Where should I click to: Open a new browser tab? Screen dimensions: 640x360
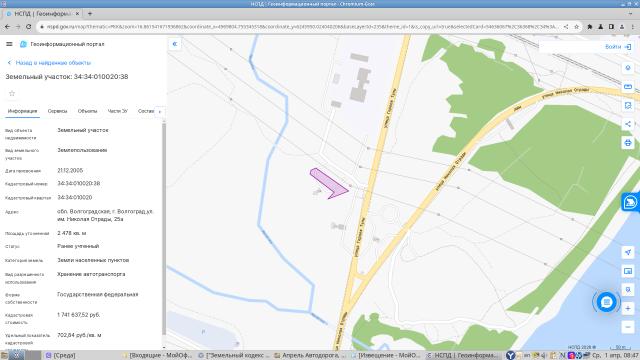[x=90, y=13]
